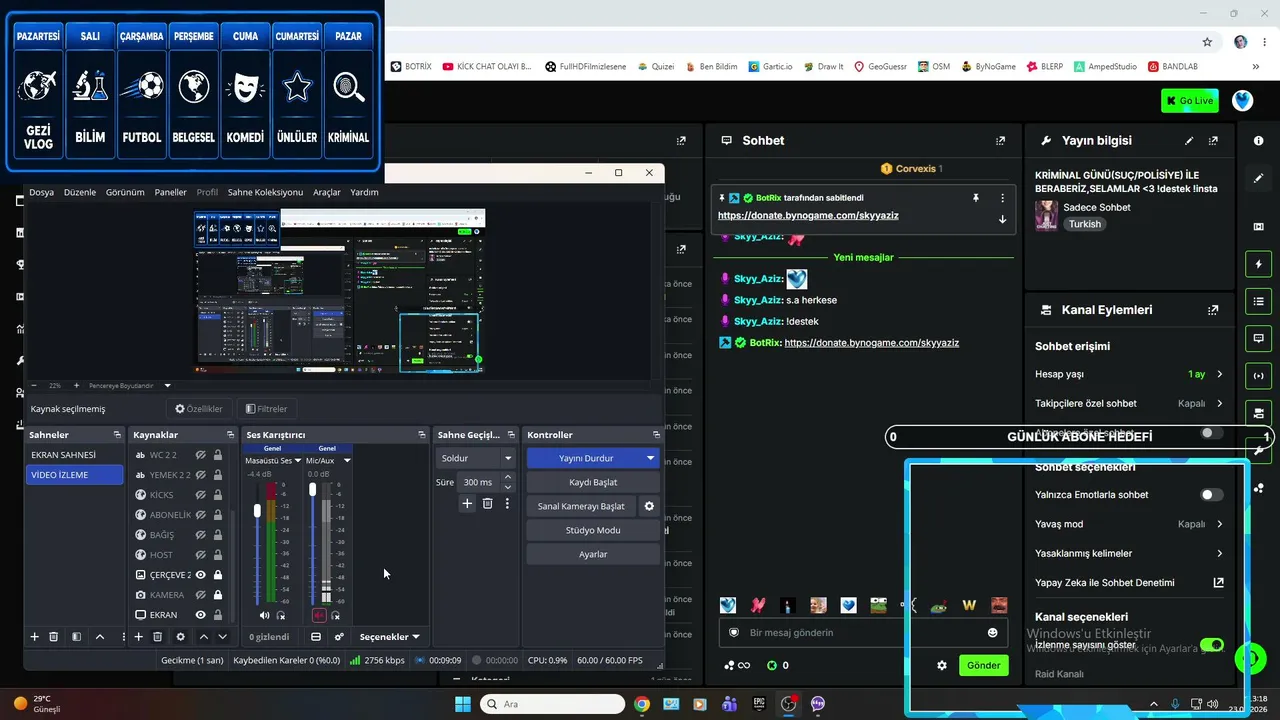The image size is (1280, 720).
Task: Open chat settings gear beside Gönder
Action: point(942,665)
